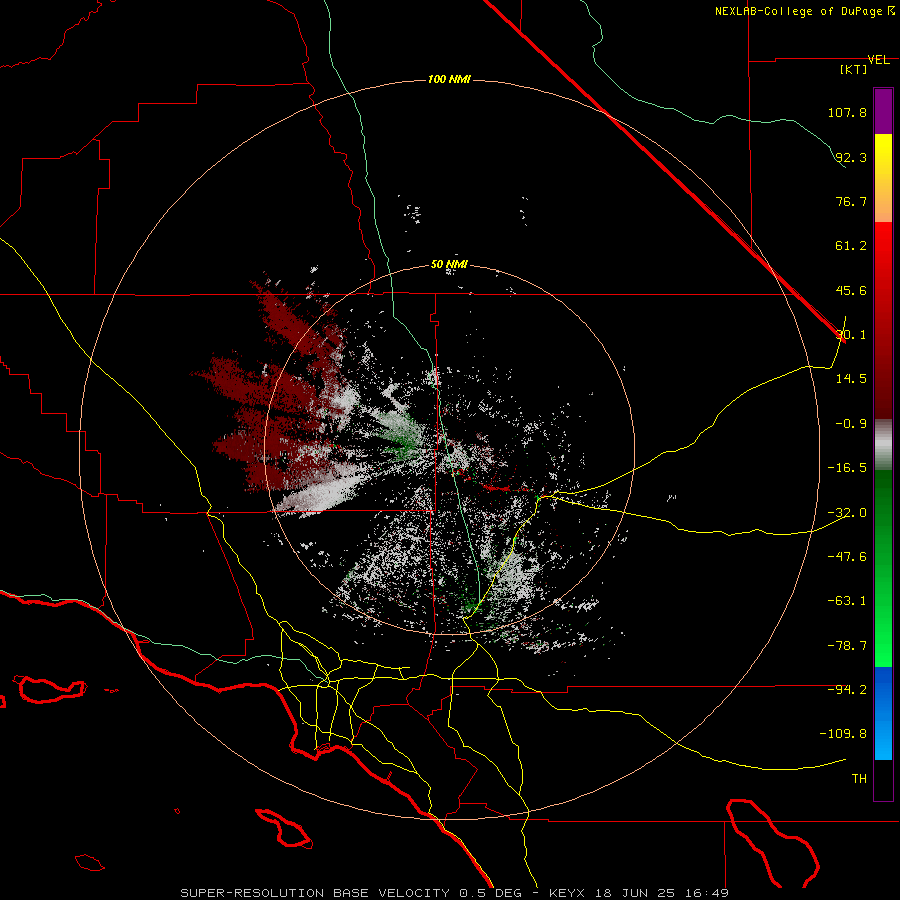Click the TH legend label
Viewport: 900px width, 900px height.
click(859, 779)
